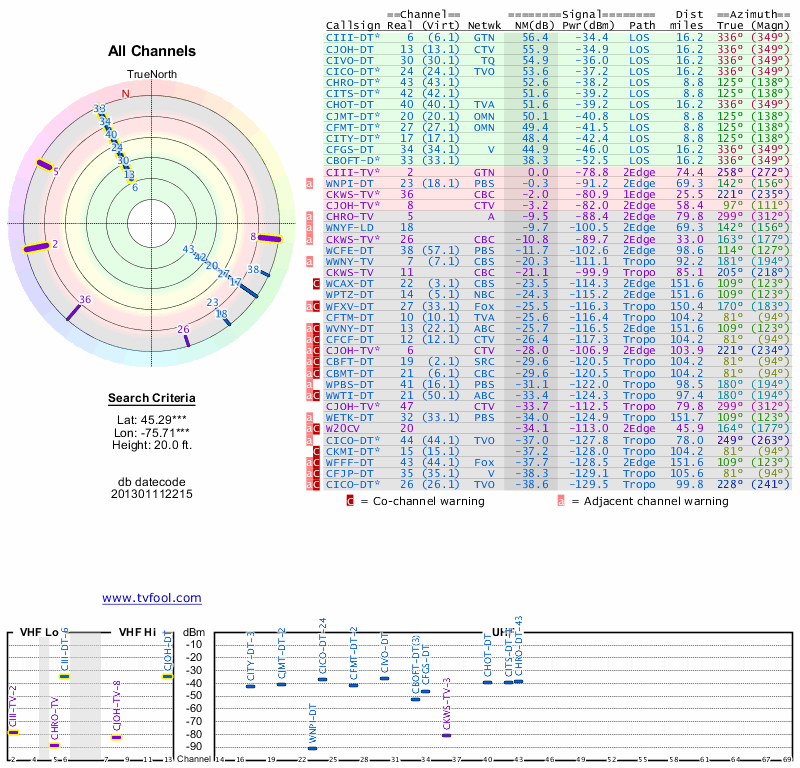Click the WNPI-DT bar in UHF spectrum

point(312,749)
